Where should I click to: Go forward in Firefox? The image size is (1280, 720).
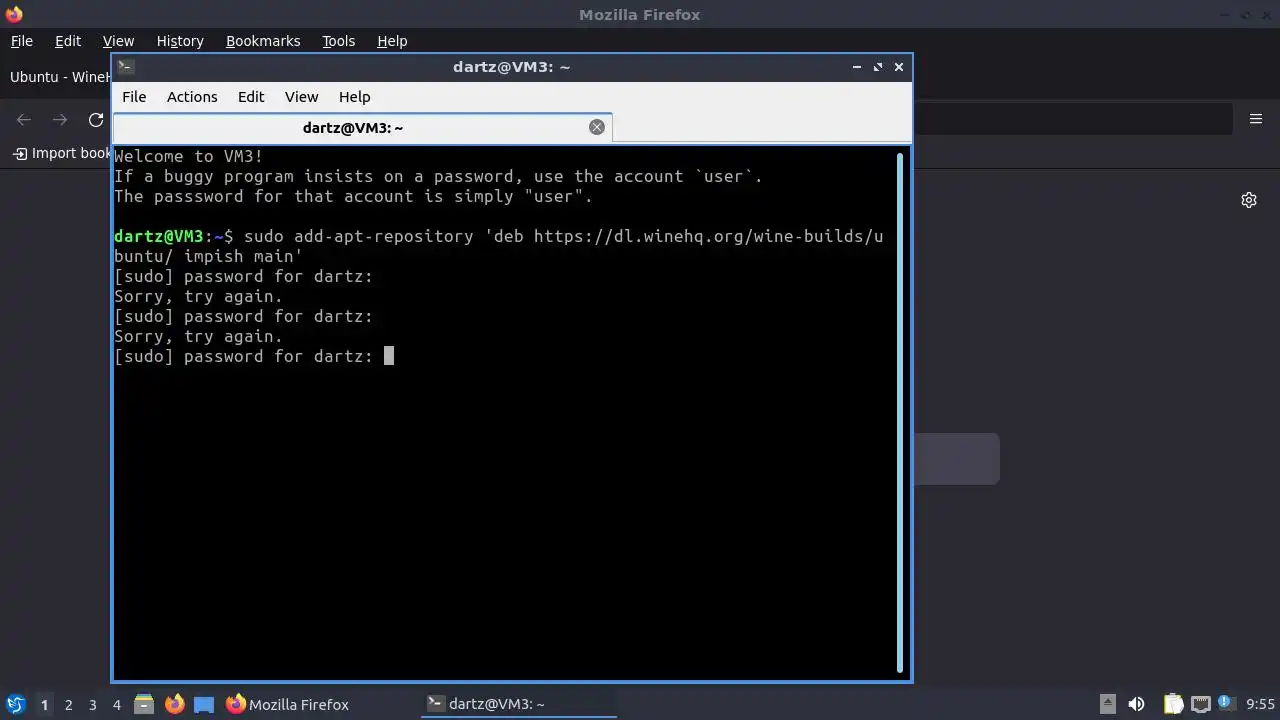click(x=60, y=120)
